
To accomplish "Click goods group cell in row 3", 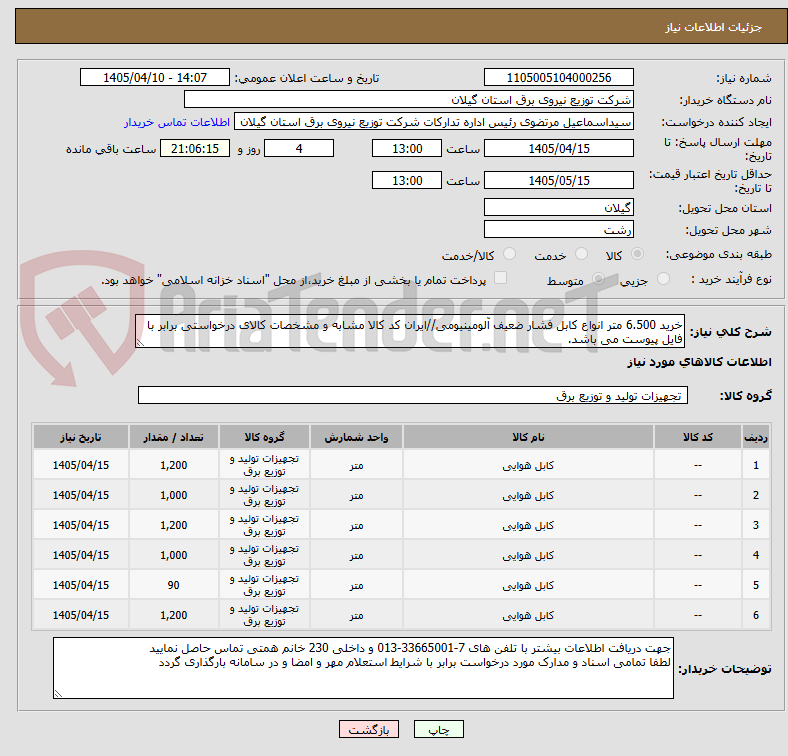I will coord(264,525).
